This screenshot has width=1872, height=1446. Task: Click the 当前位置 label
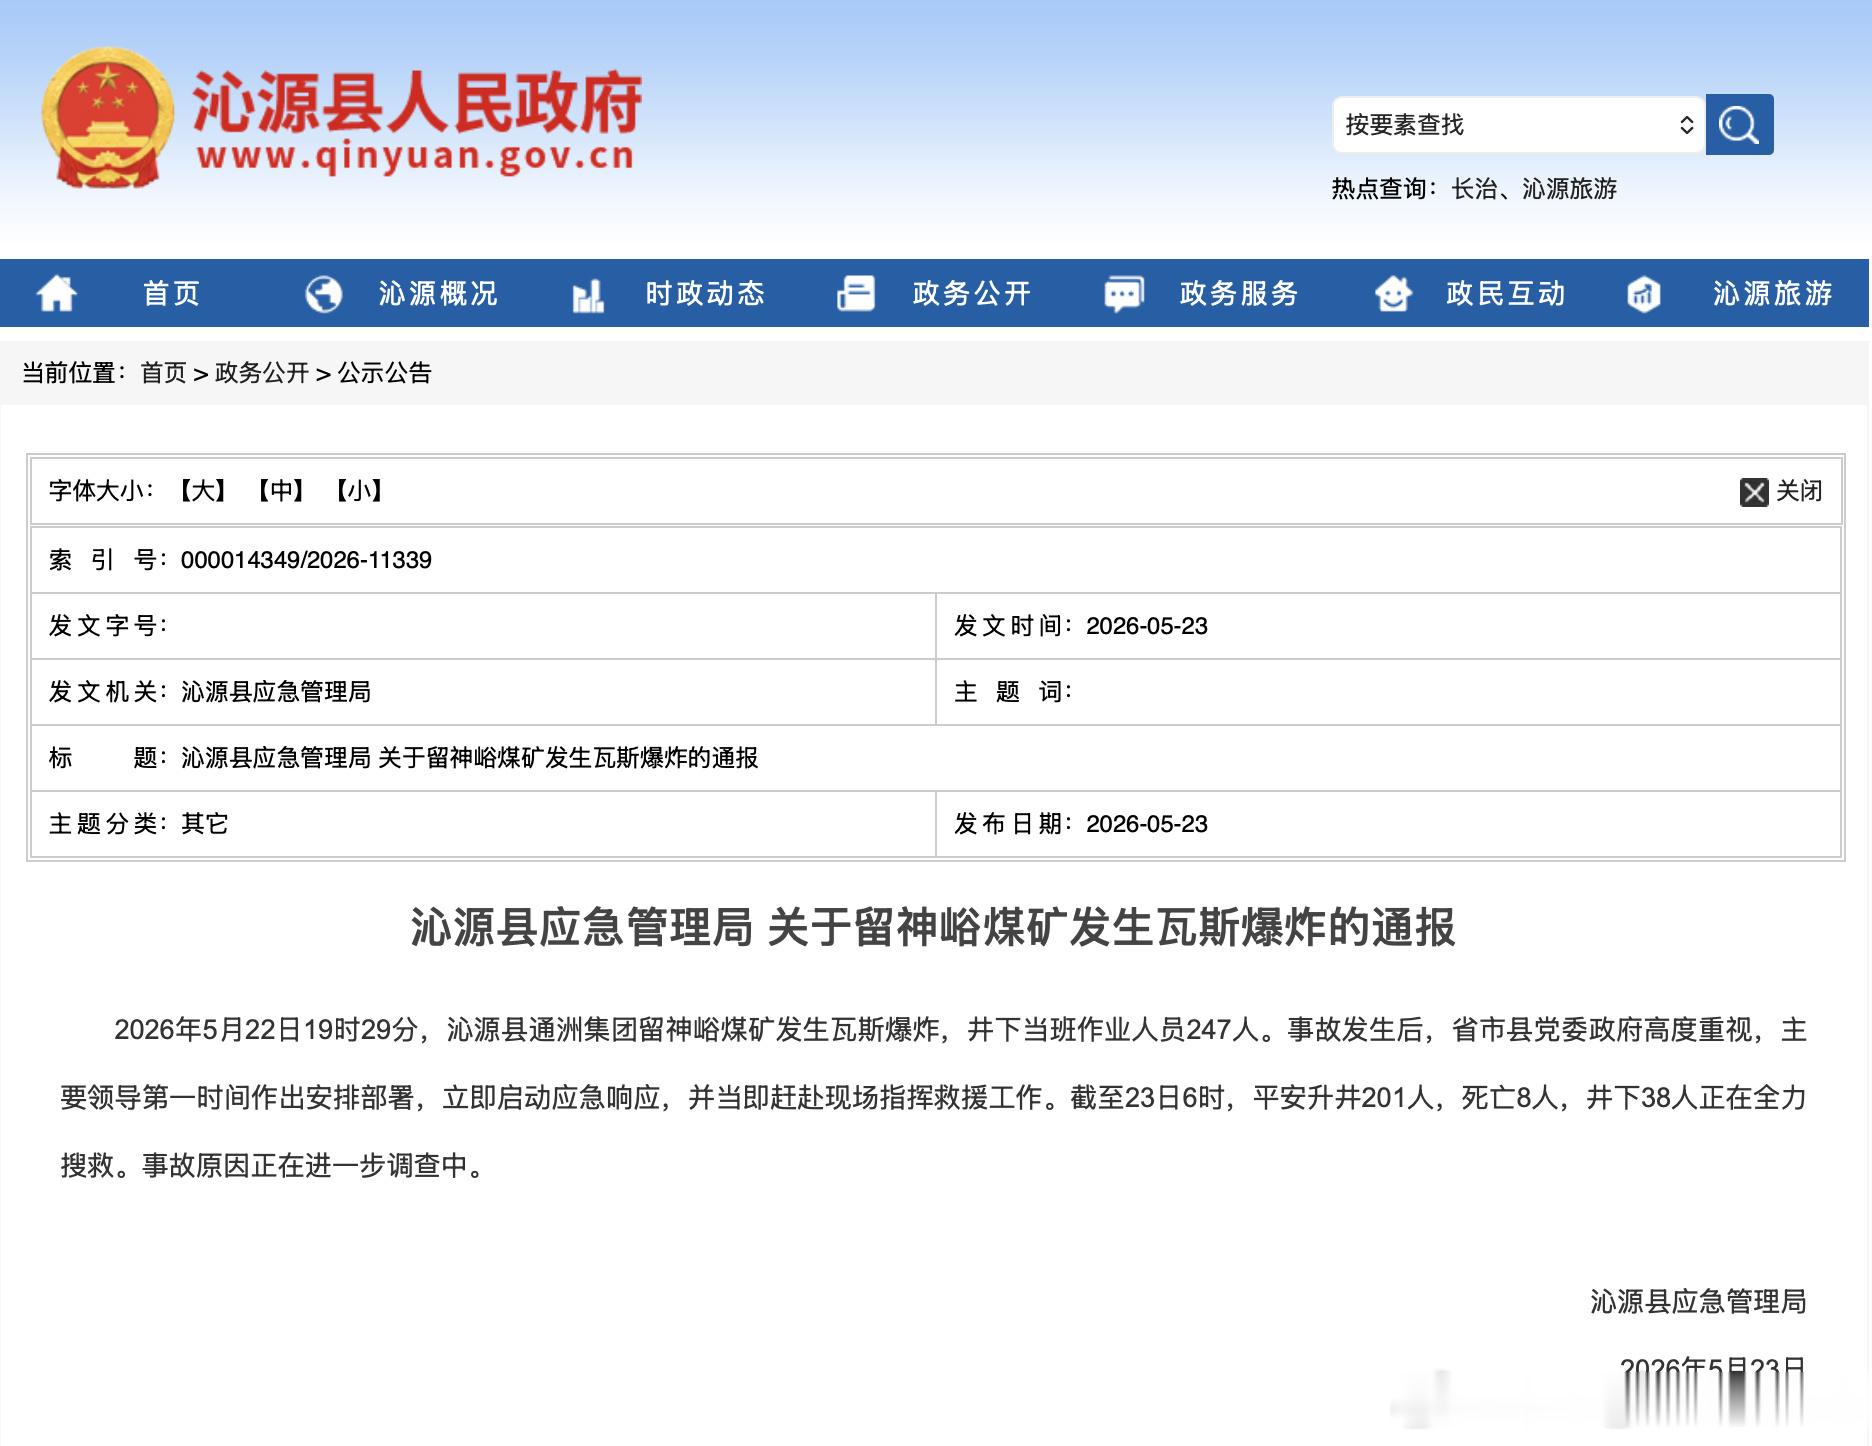click(75, 373)
